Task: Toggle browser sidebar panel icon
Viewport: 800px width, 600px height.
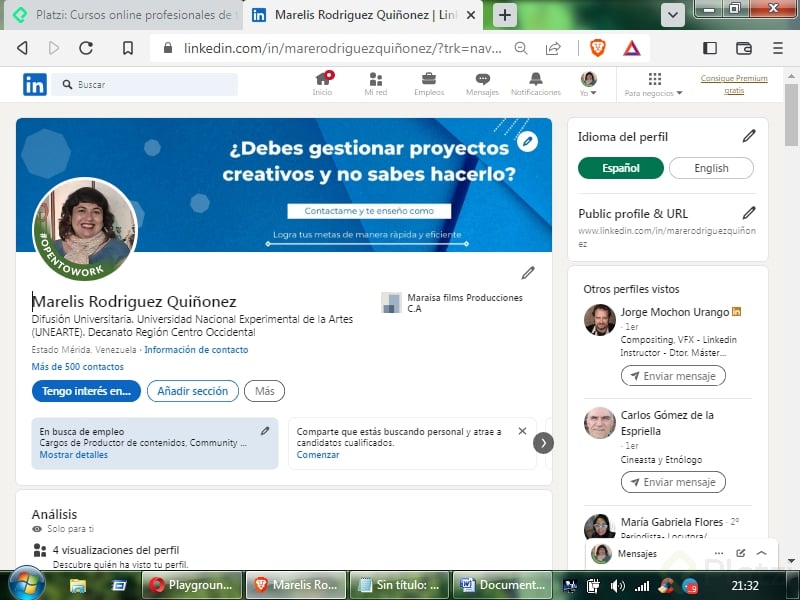Action: 710,48
